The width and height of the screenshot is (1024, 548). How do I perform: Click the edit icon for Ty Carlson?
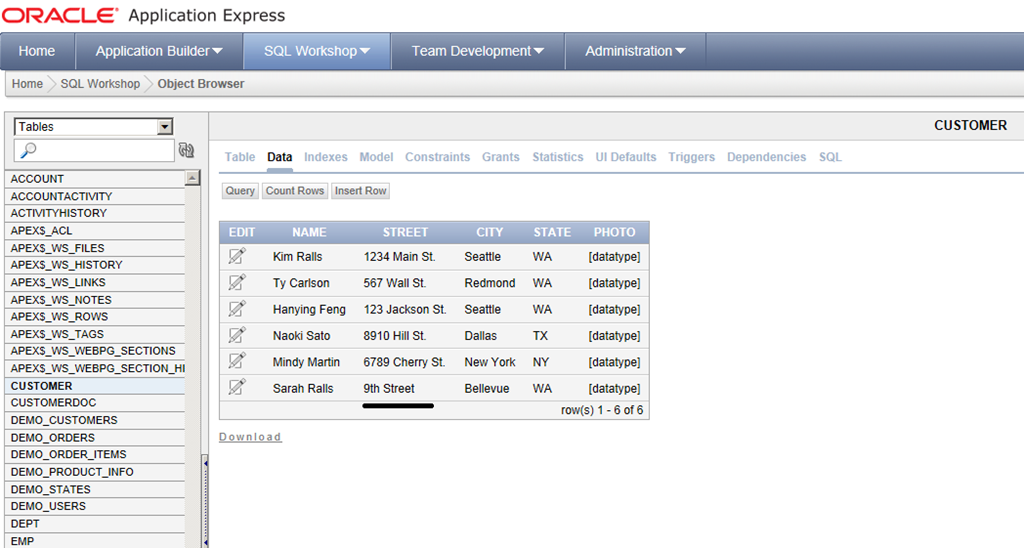pos(237,282)
